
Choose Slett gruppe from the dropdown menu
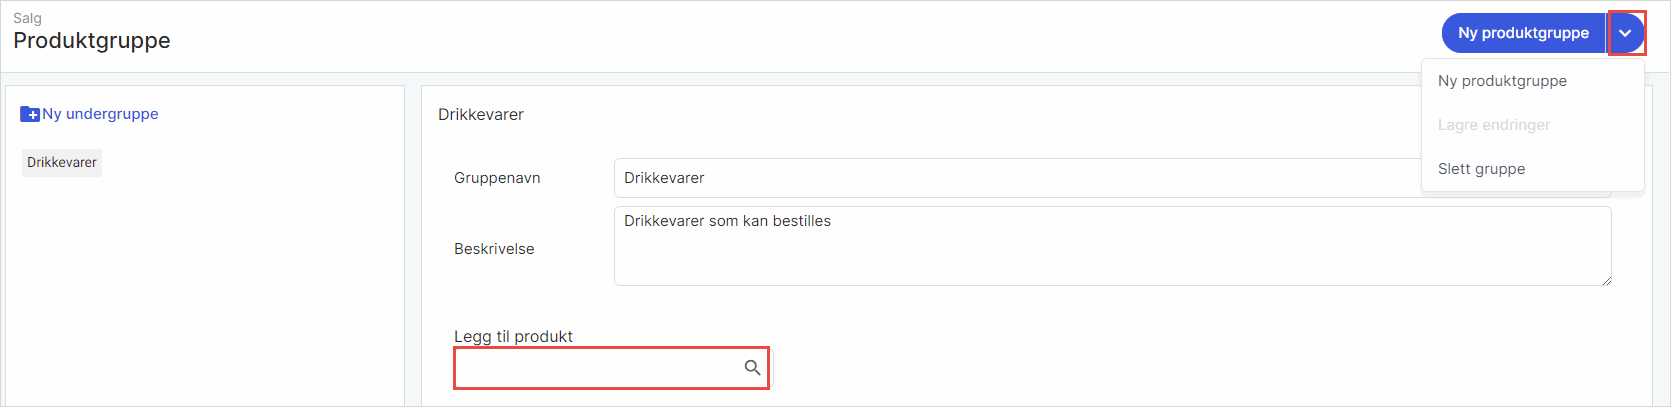[1481, 169]
